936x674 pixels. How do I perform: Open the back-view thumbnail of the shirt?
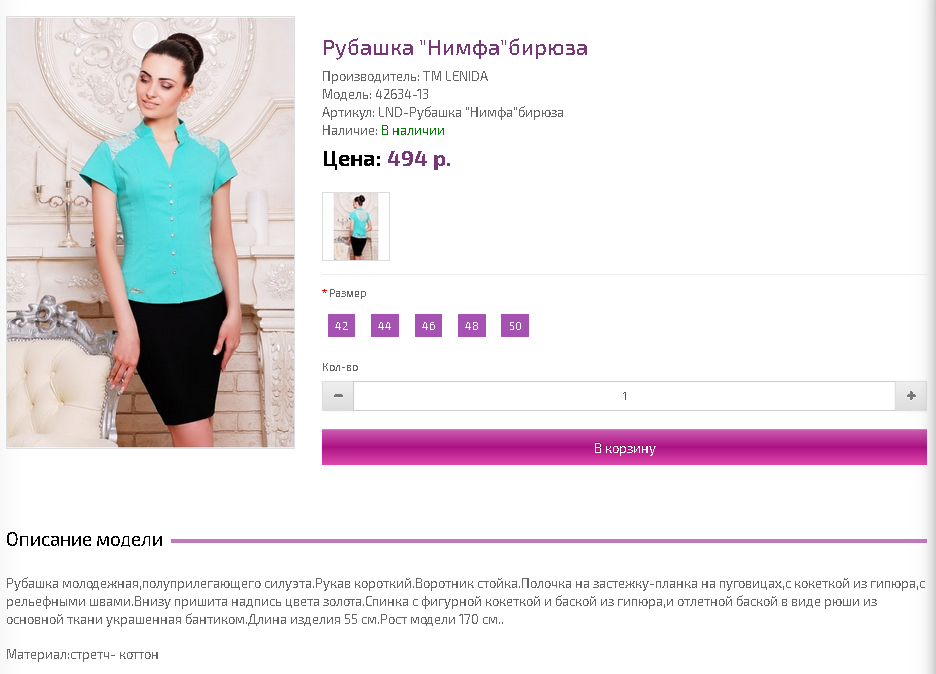(x=356, y=226)
